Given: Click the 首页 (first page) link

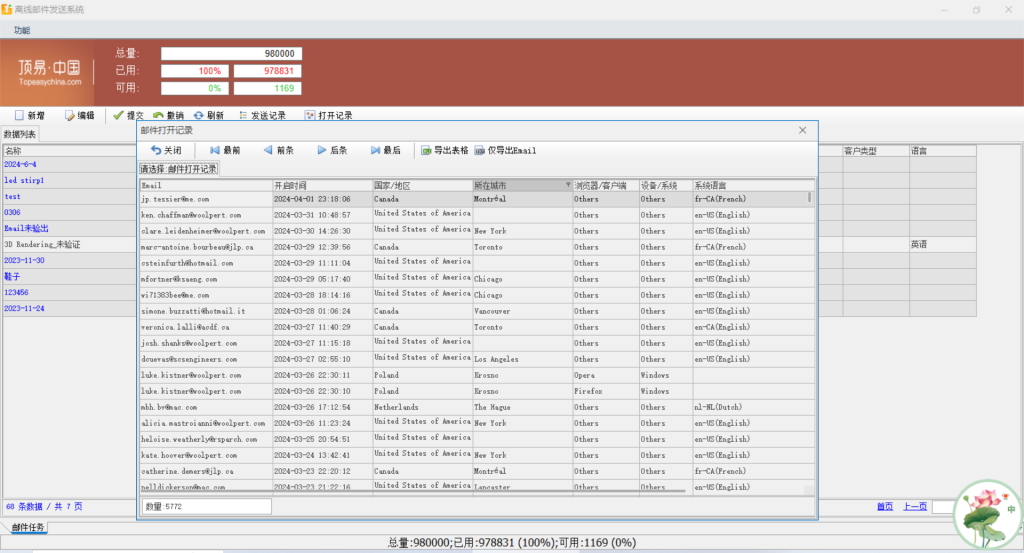Looking at the screenshot, I should point(884,506).
